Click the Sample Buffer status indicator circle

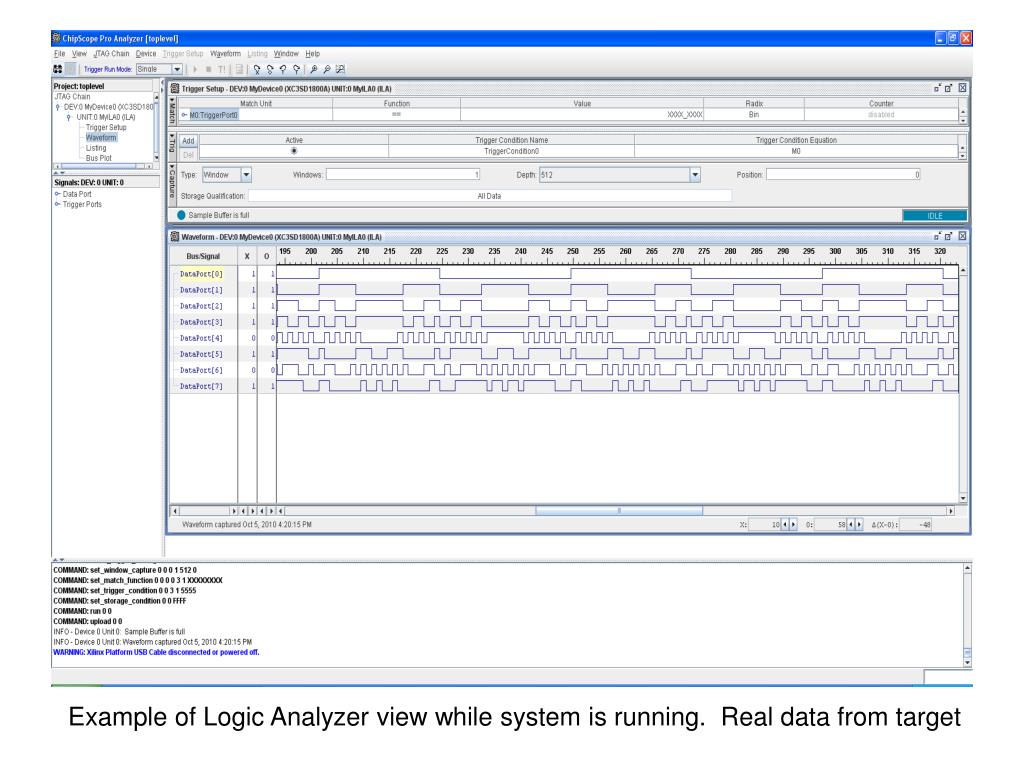(x=182, y=215)
